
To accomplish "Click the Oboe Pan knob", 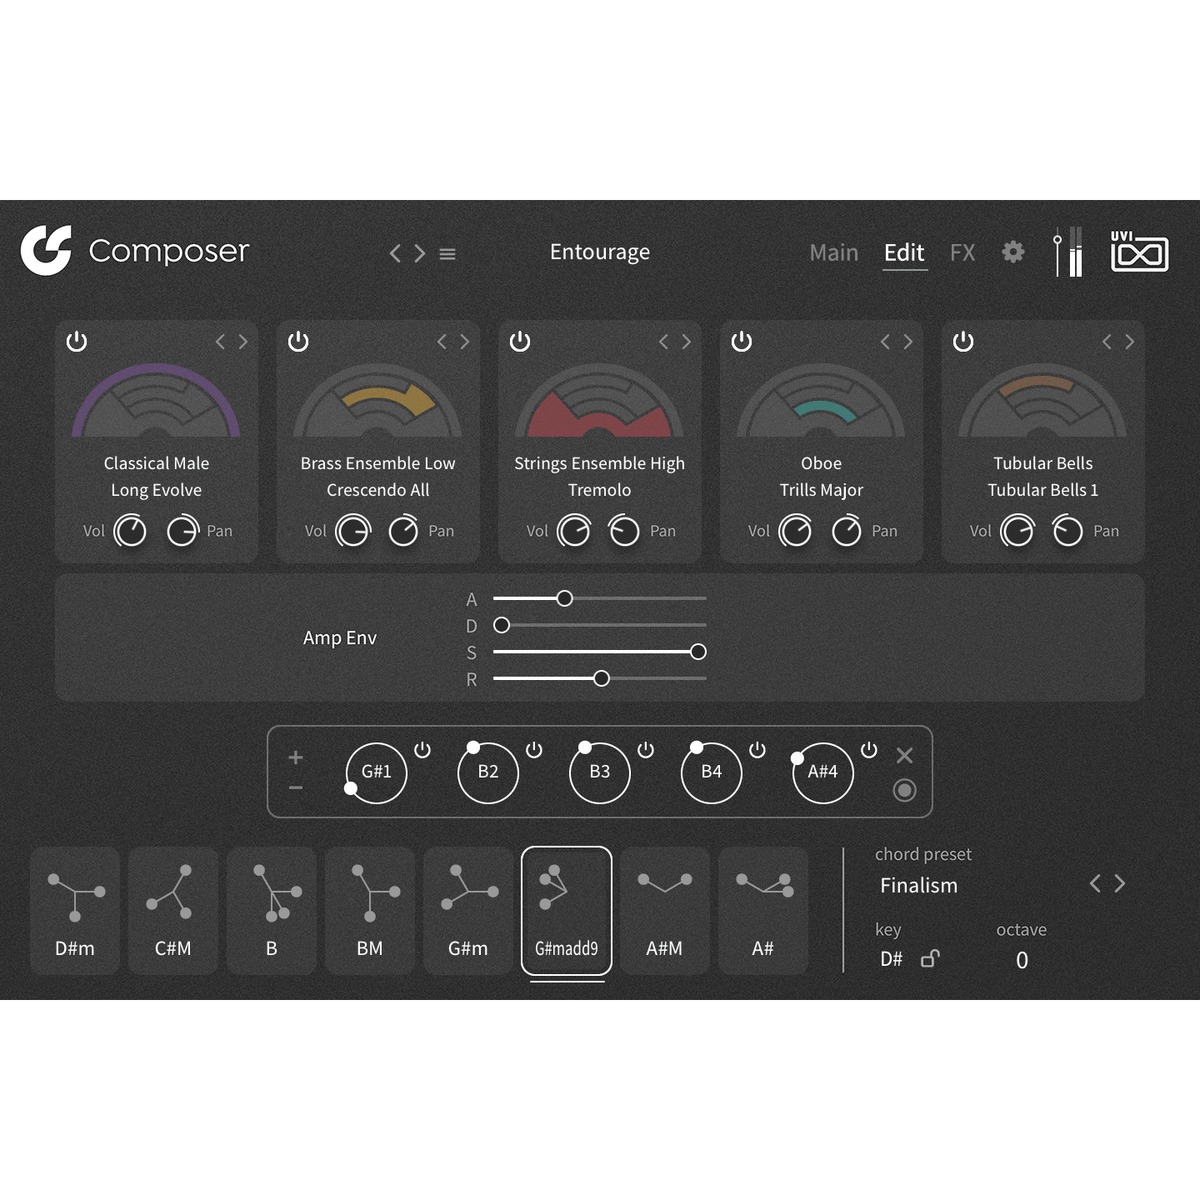I will pos(846,531).
